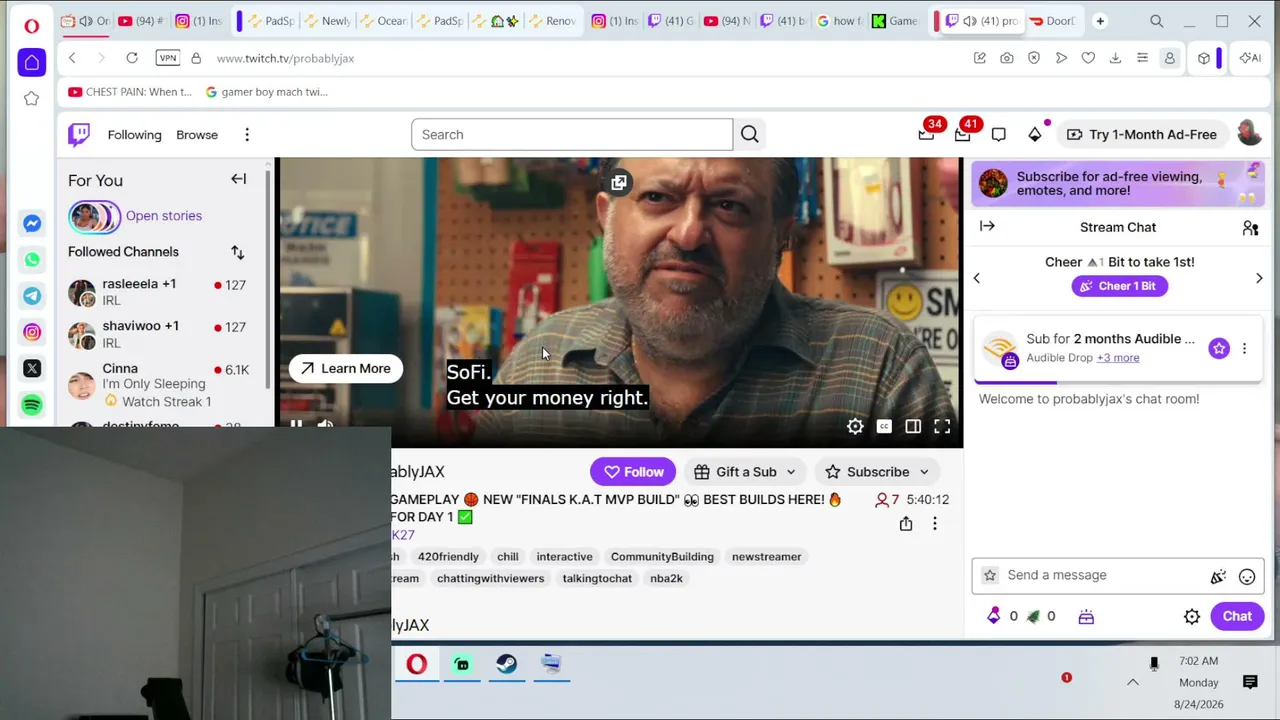Favorite the Audible Drop with the star button

(1219, 348)
